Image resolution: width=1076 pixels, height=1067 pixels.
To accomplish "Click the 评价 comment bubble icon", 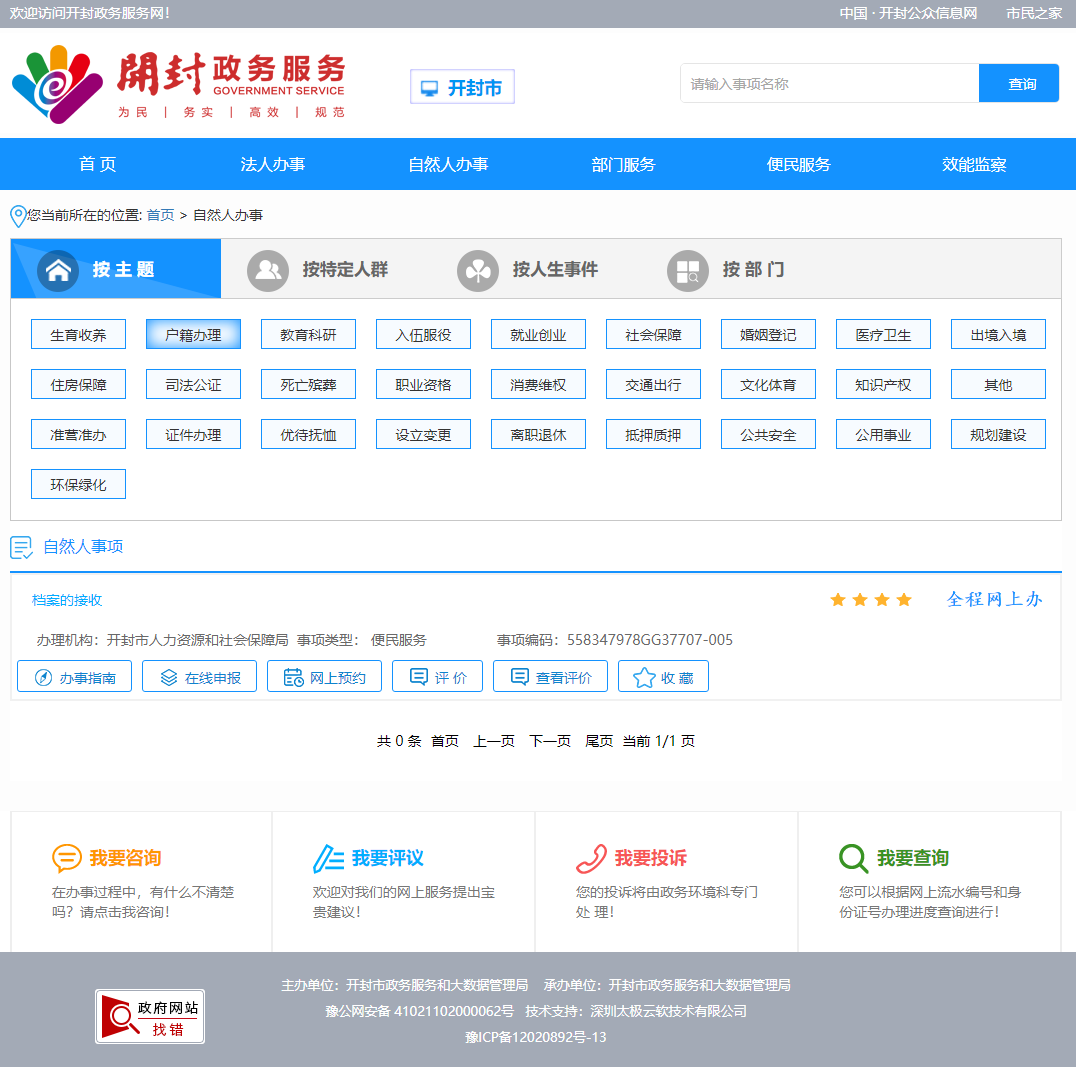I will tap(420, 676).
